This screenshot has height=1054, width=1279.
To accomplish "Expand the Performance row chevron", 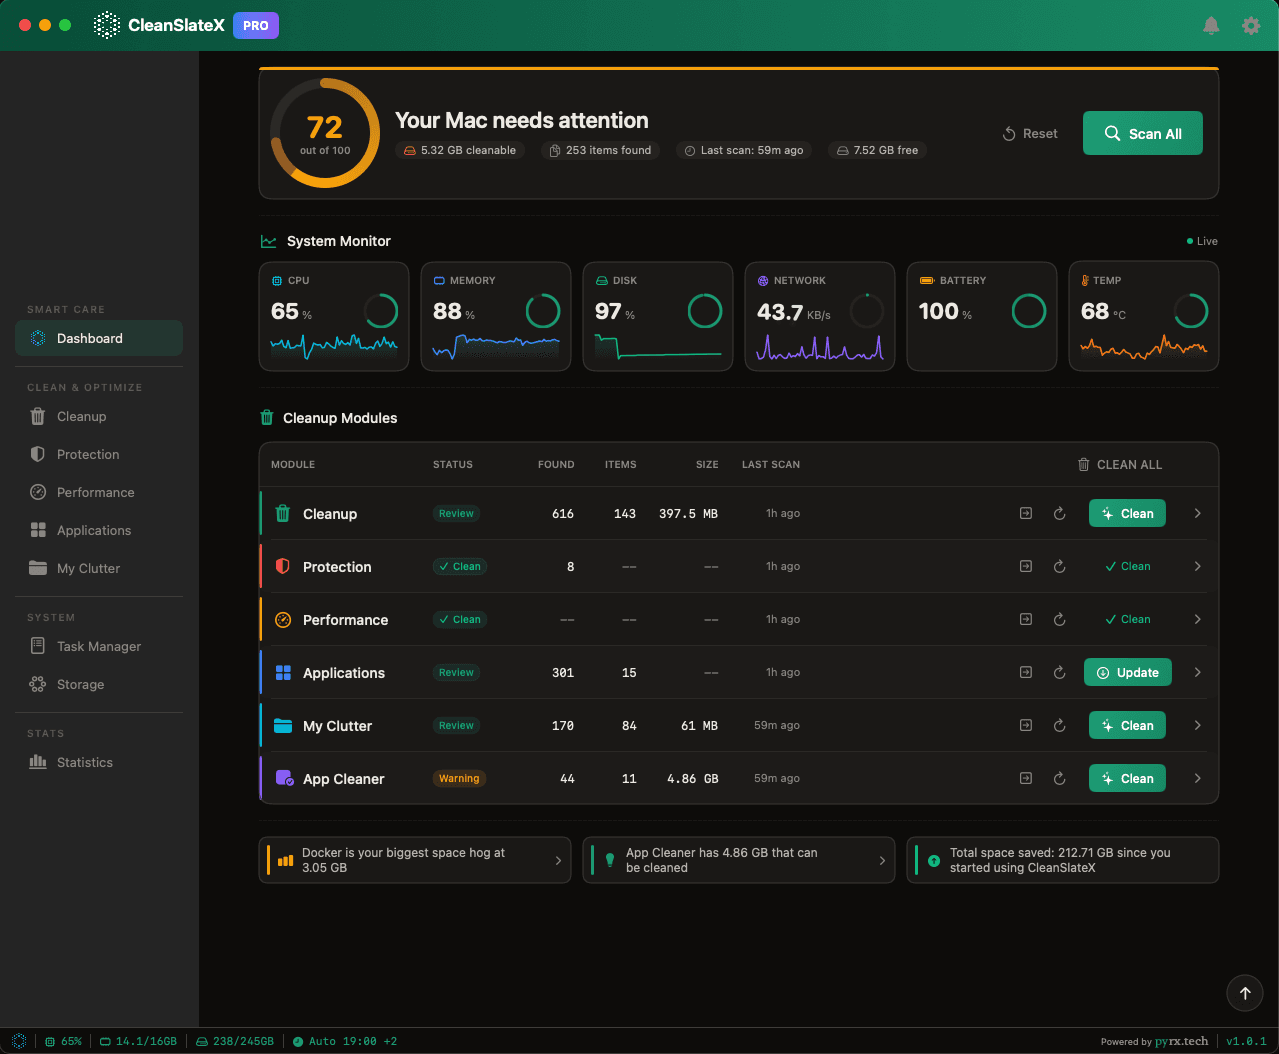I will point(1197,619).
